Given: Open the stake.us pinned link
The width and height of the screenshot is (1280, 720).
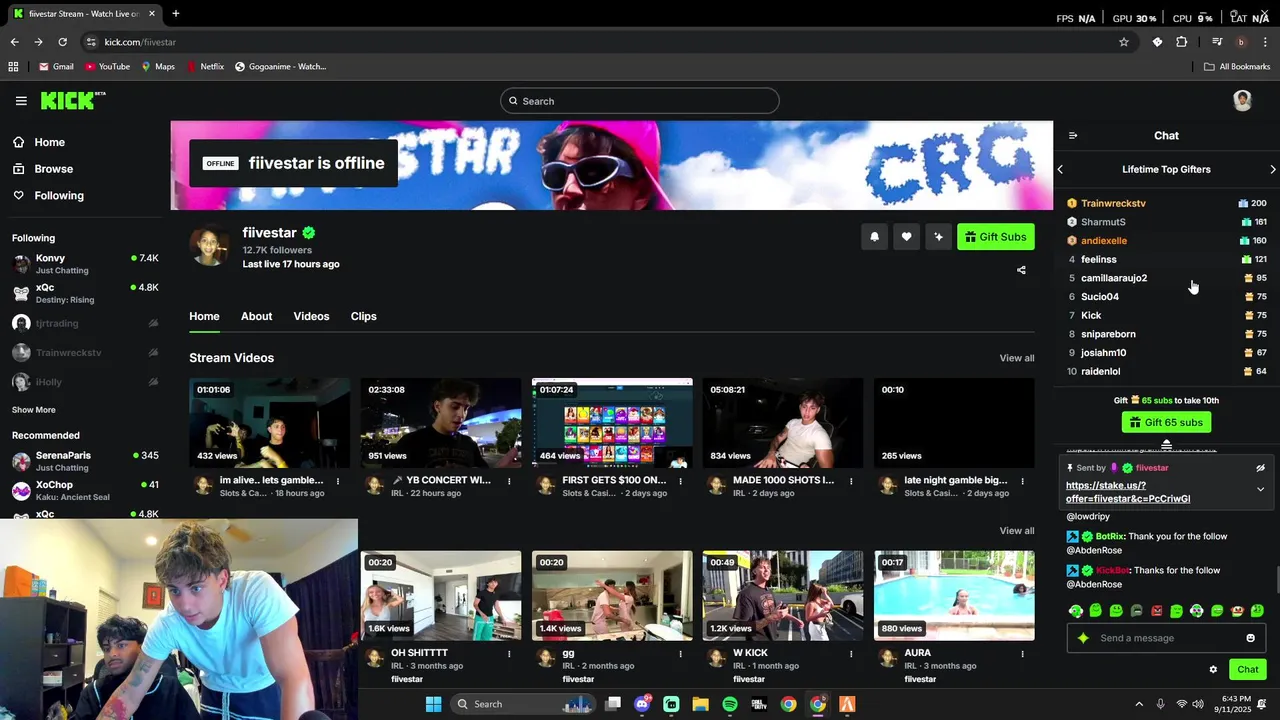Looking at the screenshot, I should [1128, 492].
